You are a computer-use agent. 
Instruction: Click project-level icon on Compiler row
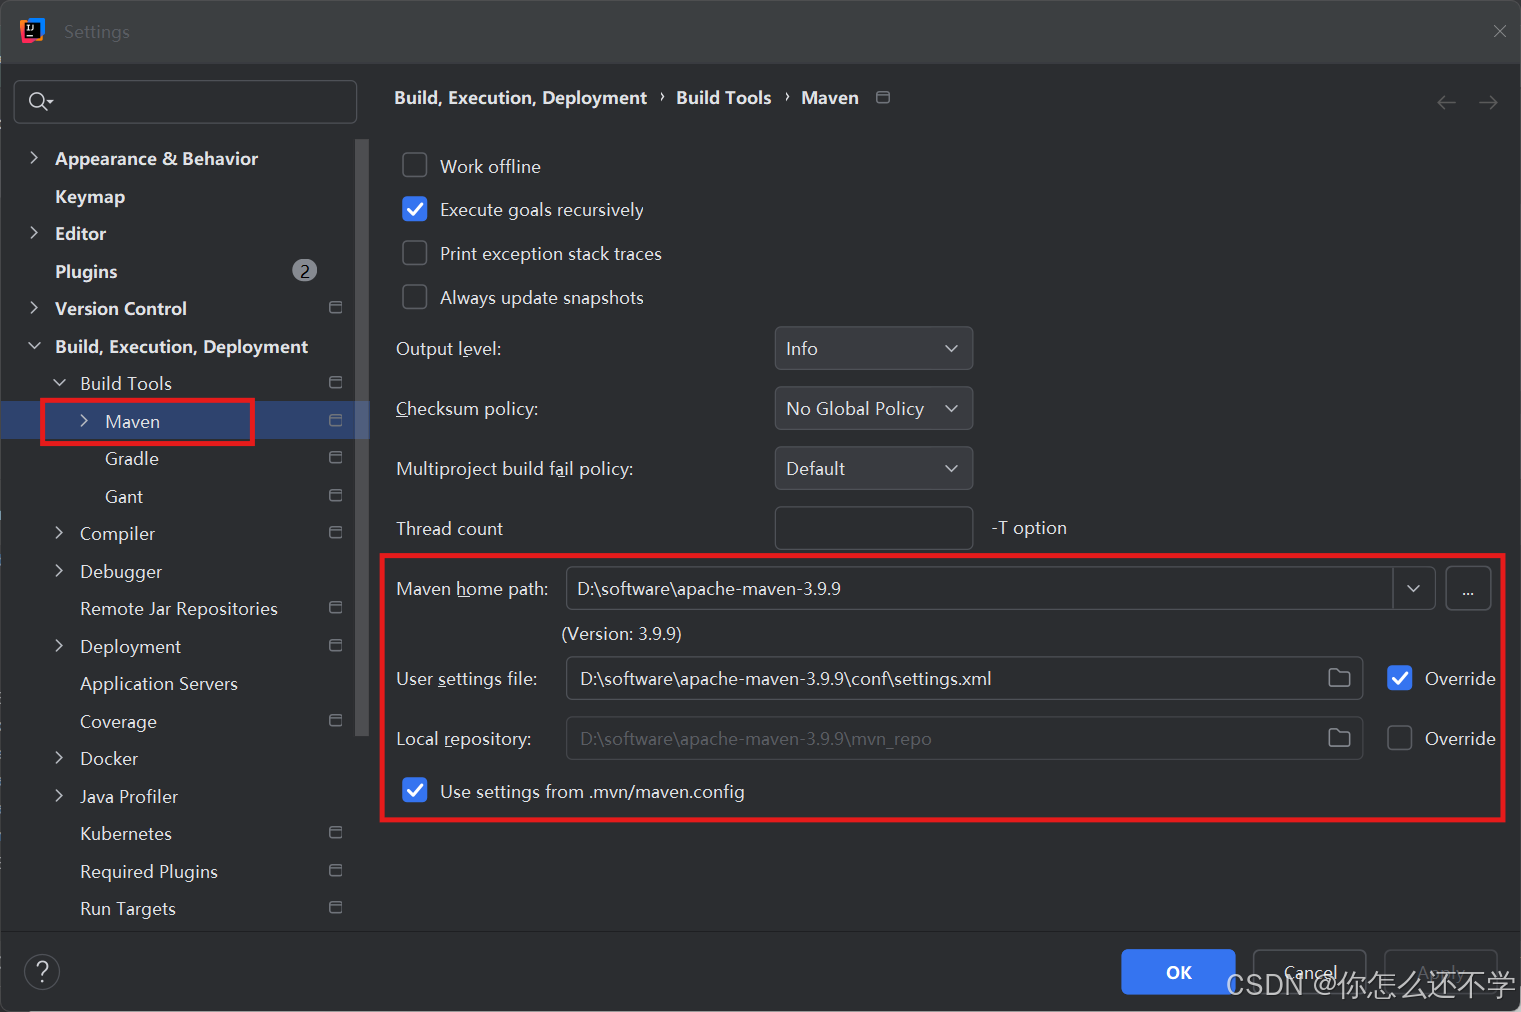click(x=336, y=532)
